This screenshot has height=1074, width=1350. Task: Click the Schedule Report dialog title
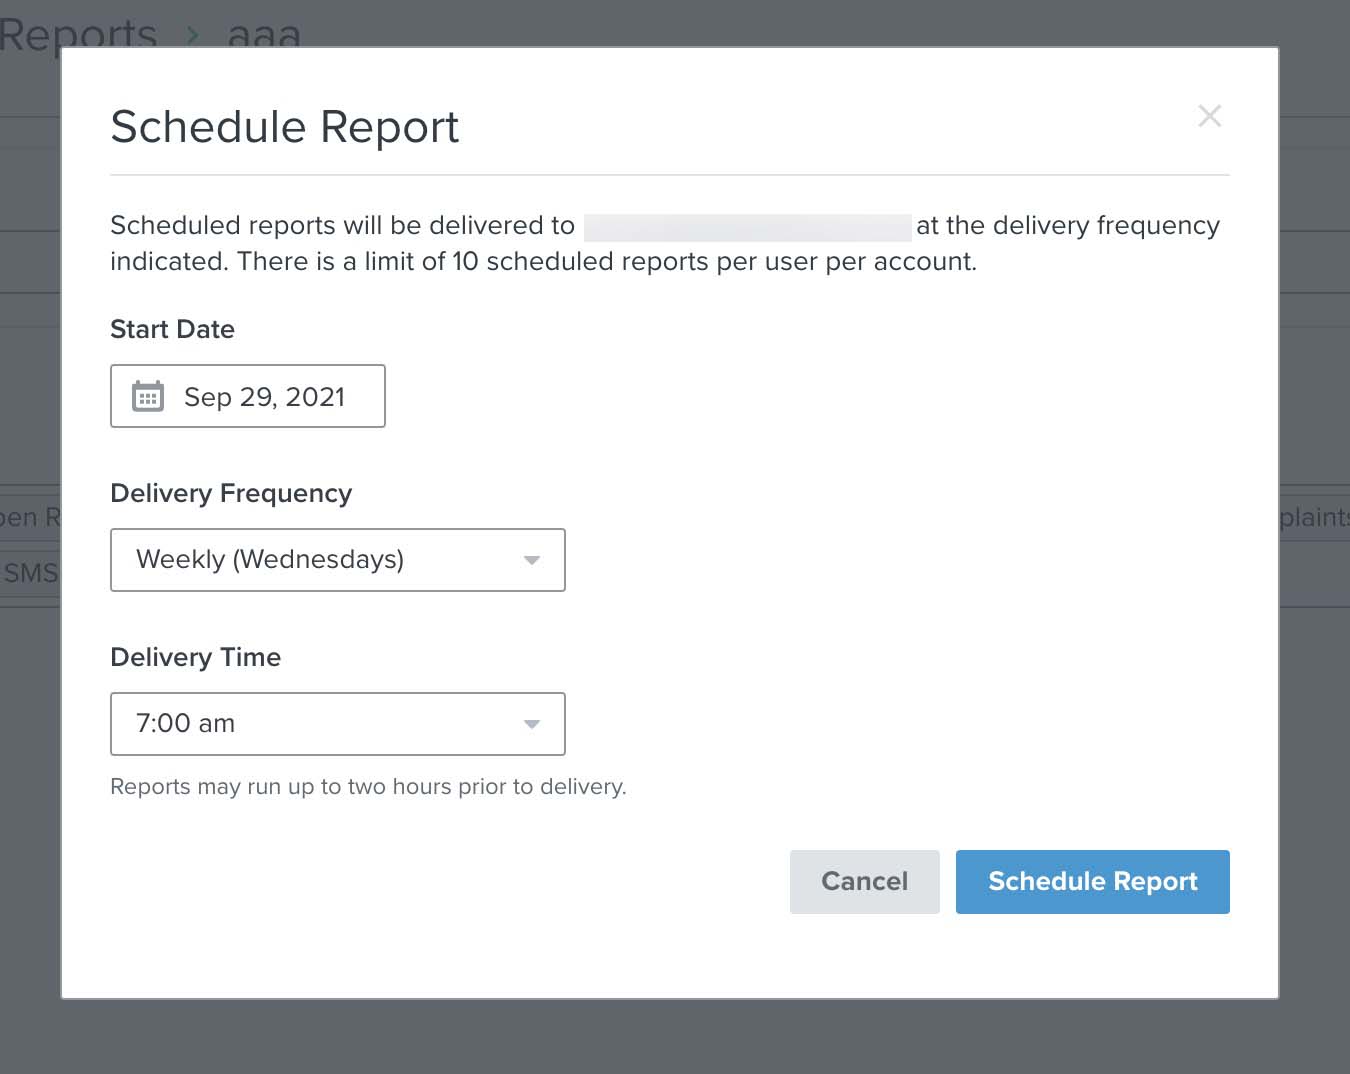pos(284,126)
